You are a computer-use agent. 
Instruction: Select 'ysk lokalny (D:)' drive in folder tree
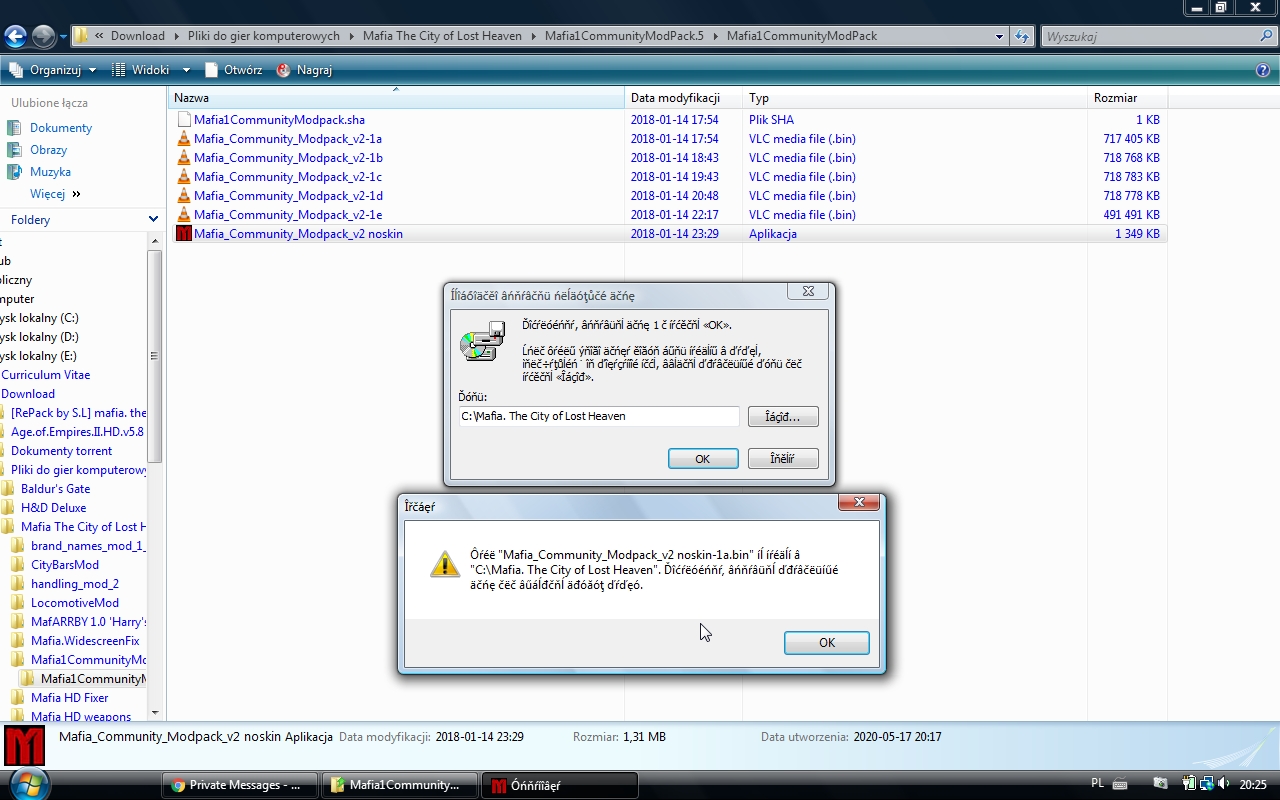point(40,337)
